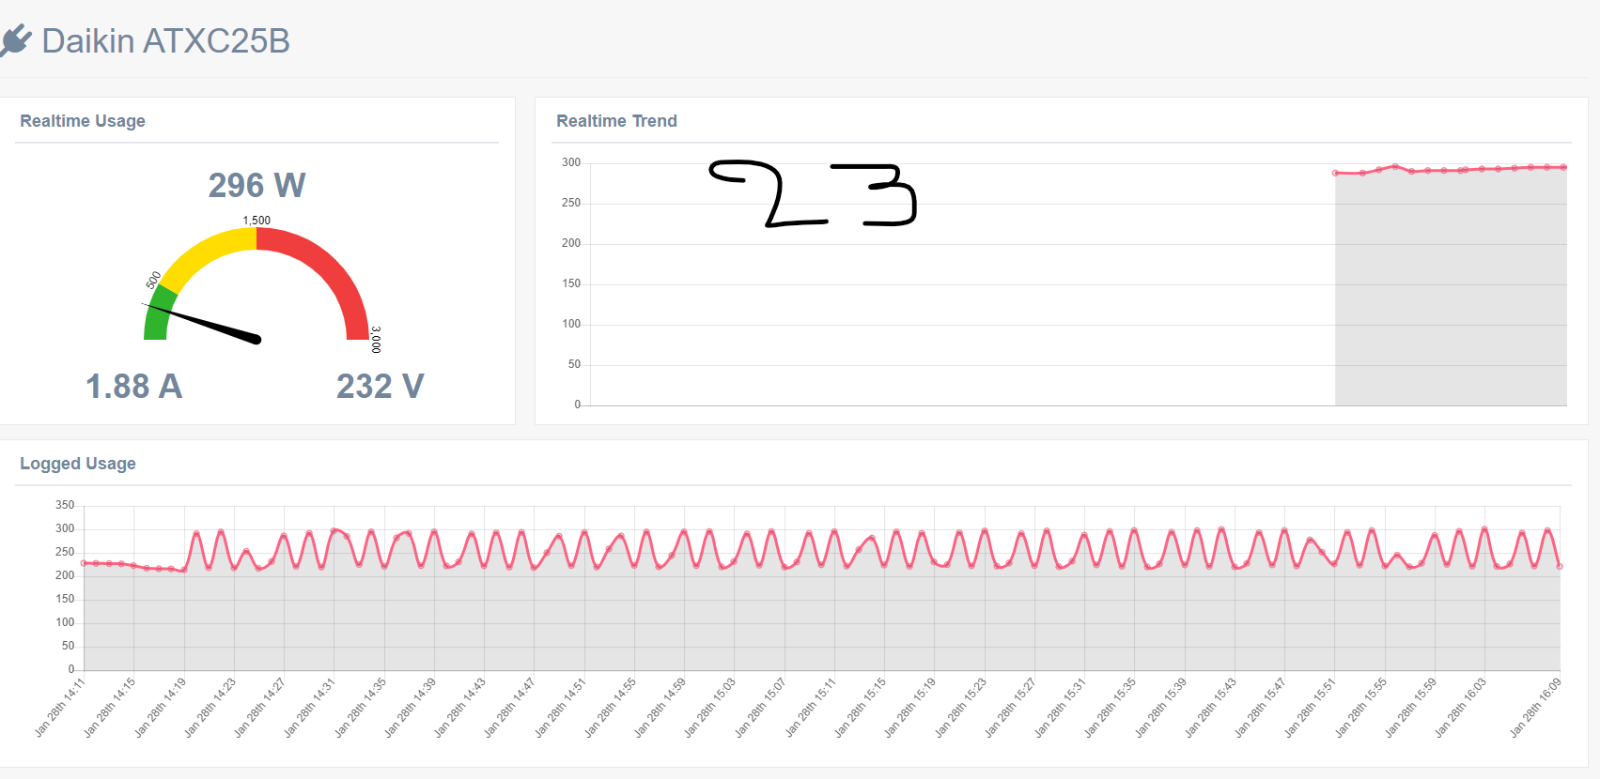This screenshot has height=779, width=1600.
Task: Click 350 on the Logged Usage axis
Action: point(65,505)
